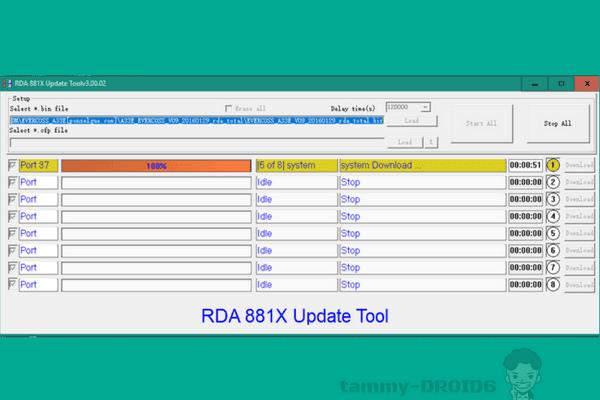Click the X button next to cfp Load
This screenshot has width=600, height=400.
pos(431,142)
